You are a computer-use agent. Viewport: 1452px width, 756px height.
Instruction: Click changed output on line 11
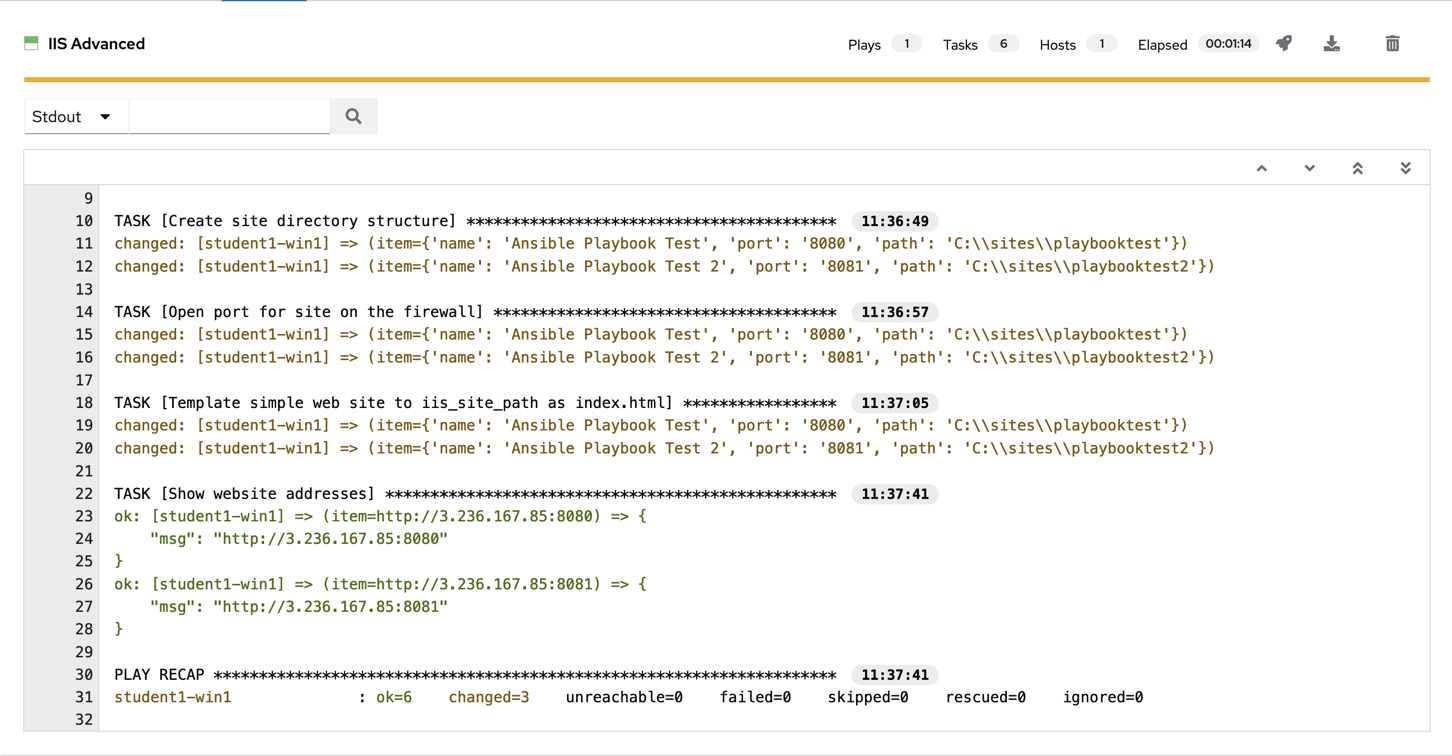[x=651, y=244]
